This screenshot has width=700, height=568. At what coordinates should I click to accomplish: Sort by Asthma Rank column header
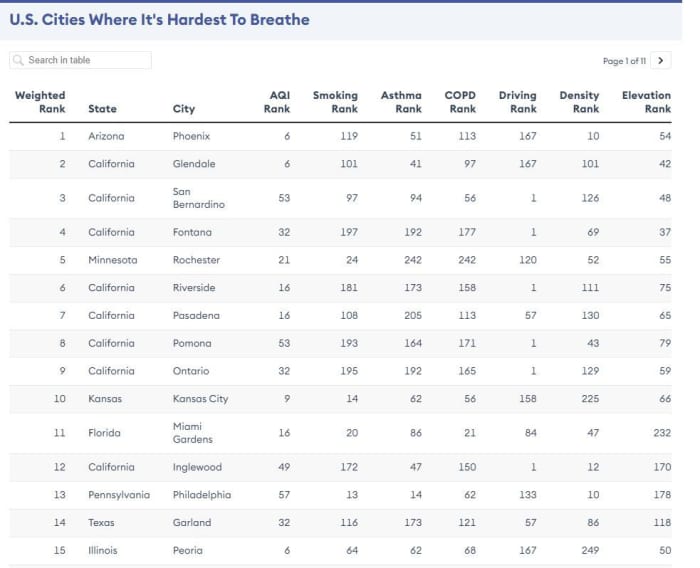click(401, 102)
